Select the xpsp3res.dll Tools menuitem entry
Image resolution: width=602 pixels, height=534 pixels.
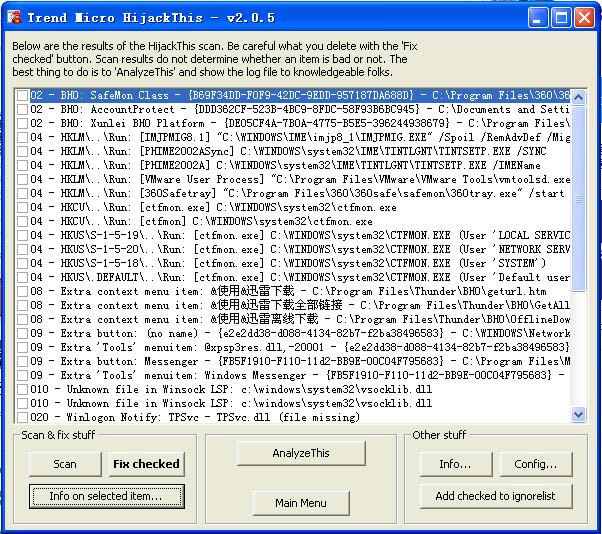(x=300, y=347)
